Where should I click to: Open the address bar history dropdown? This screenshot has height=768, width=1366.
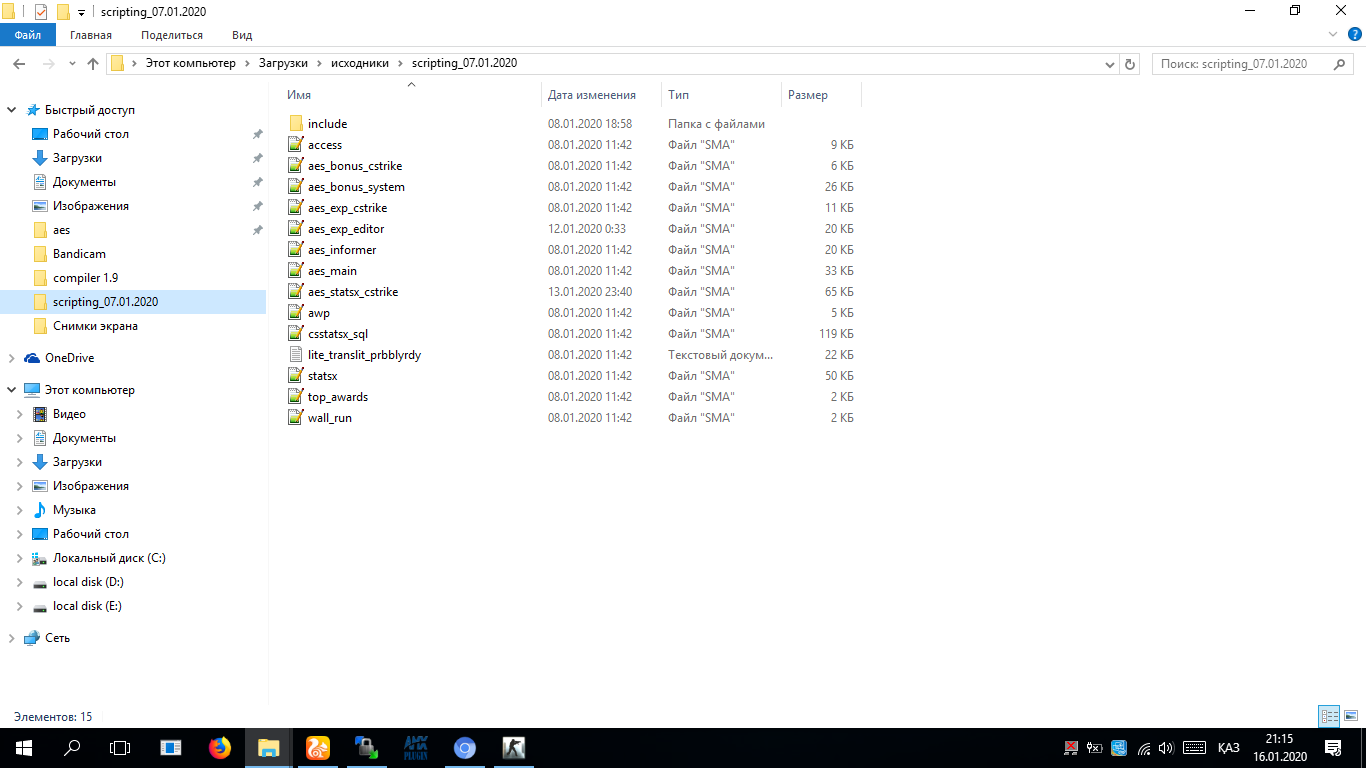coord(1110,63)
